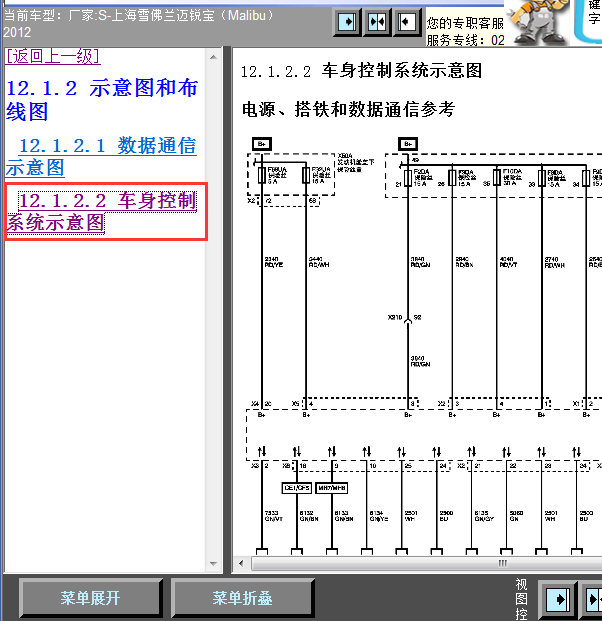Click the 菜单展开 button

90,598
